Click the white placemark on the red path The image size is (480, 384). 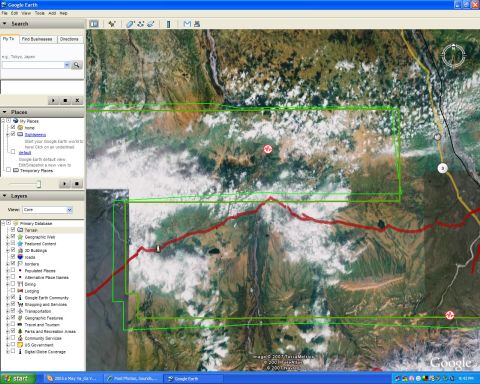click(x=158, y=248)
